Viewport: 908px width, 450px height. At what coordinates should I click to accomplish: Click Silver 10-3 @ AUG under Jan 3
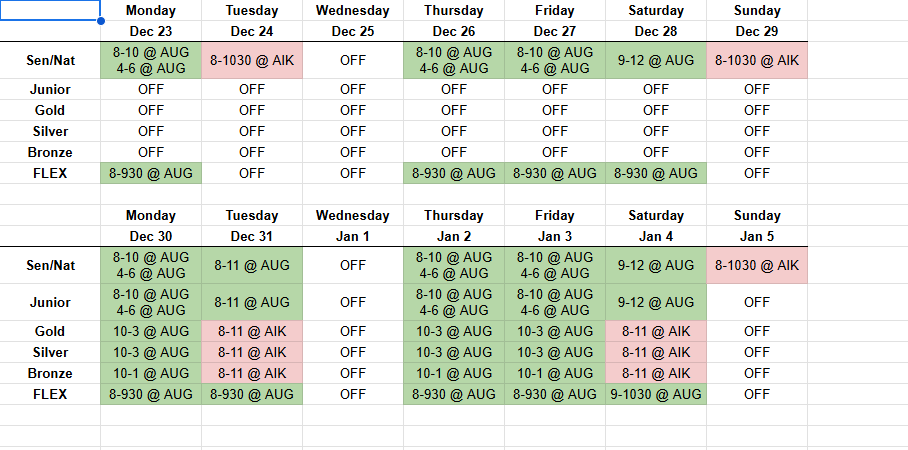click(x=555, y=352)
